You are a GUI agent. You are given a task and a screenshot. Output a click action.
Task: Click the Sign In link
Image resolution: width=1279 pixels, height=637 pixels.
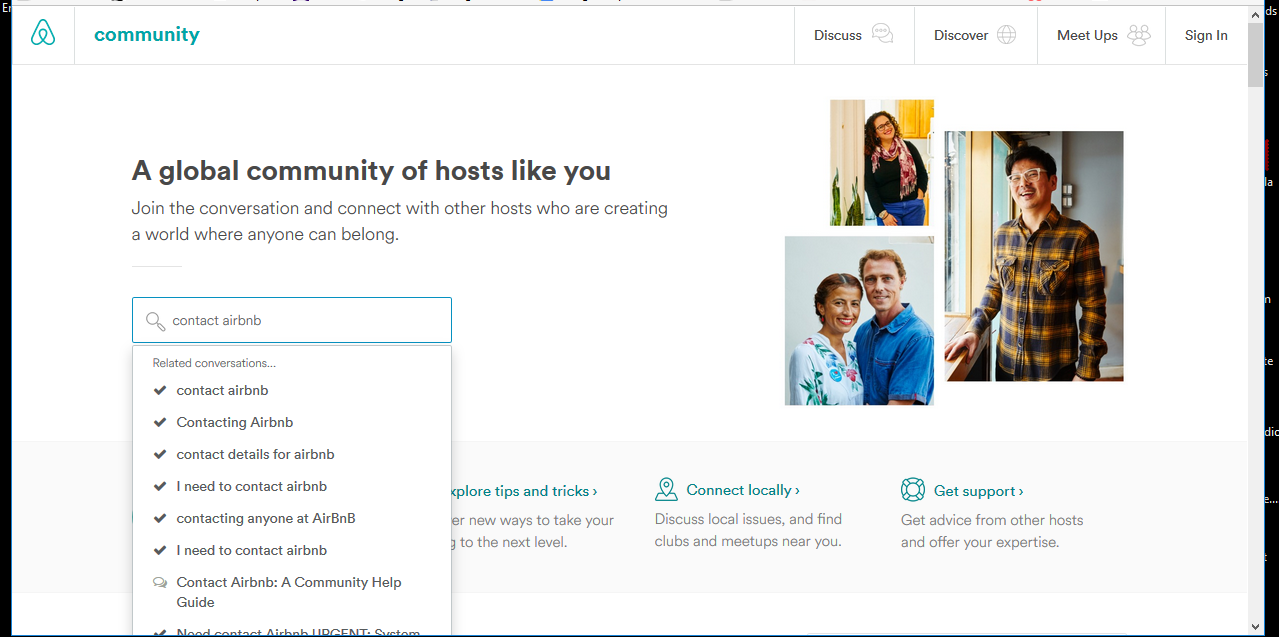[x=1206, y=35]
